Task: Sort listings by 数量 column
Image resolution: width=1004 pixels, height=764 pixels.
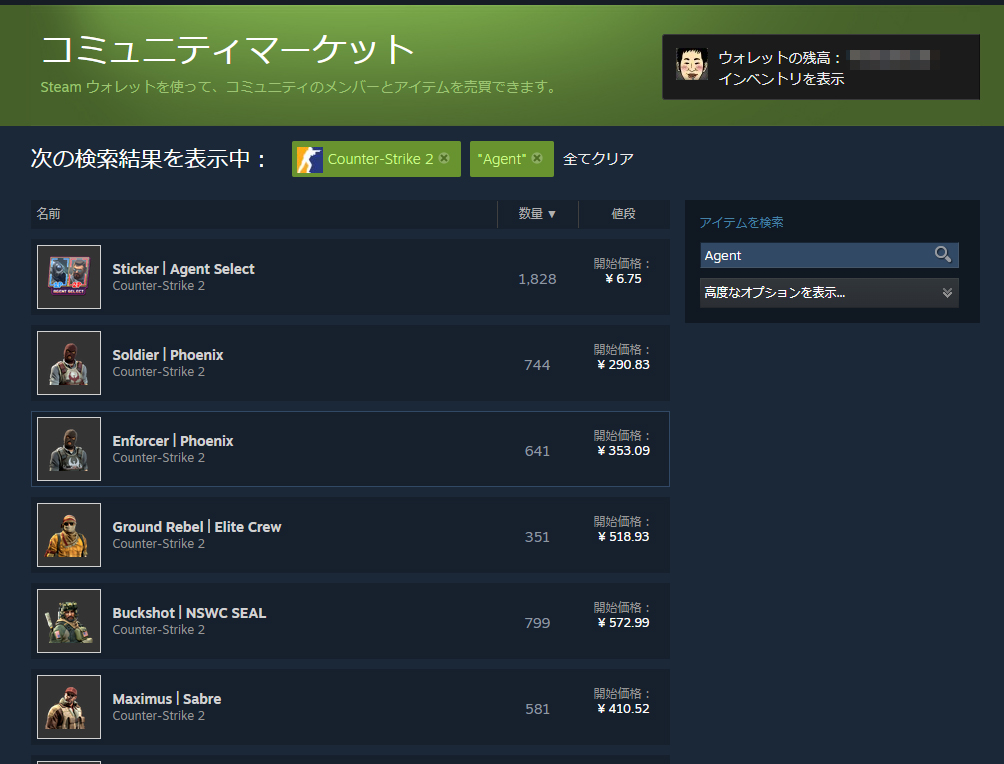Action: click(537, 214)
